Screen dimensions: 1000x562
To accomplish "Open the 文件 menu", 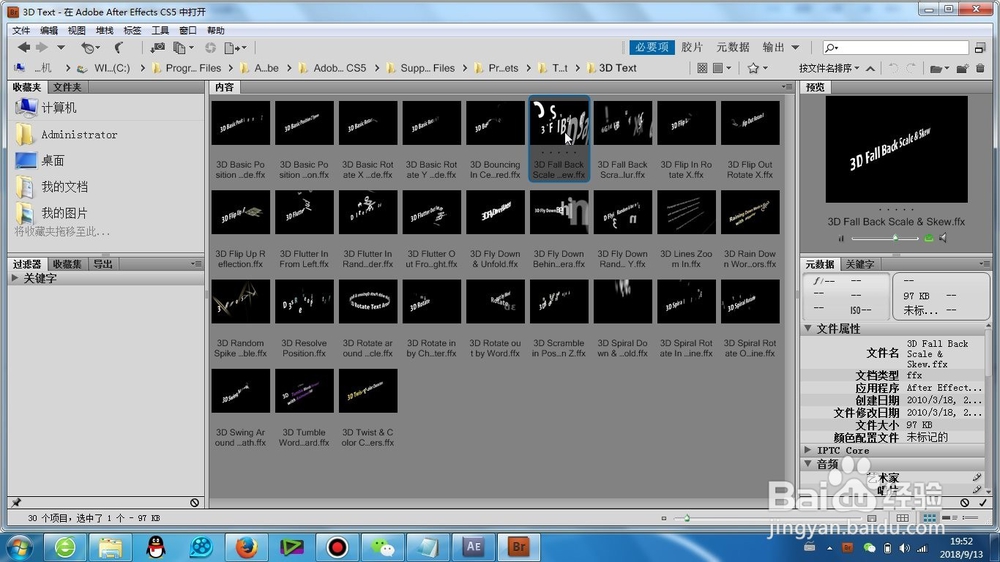I will (21, 30).
